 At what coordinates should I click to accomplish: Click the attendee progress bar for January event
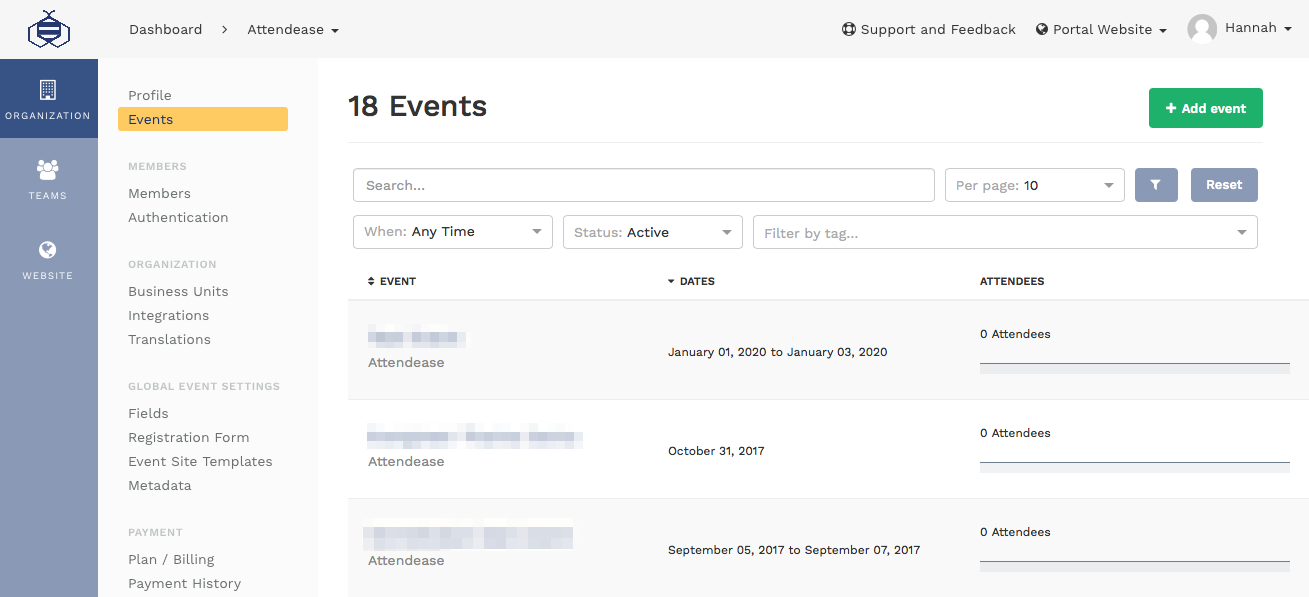pyautogui.click(x=1134, y=368)
